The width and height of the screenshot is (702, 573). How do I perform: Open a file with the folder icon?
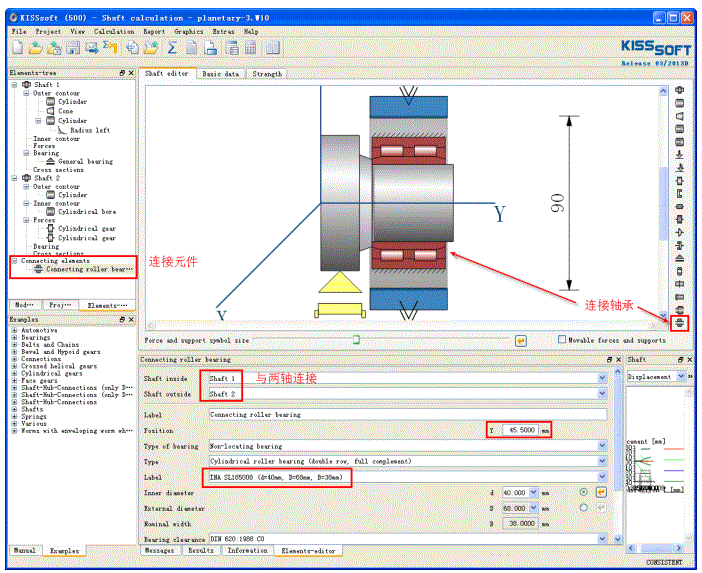tap(35, 47)
